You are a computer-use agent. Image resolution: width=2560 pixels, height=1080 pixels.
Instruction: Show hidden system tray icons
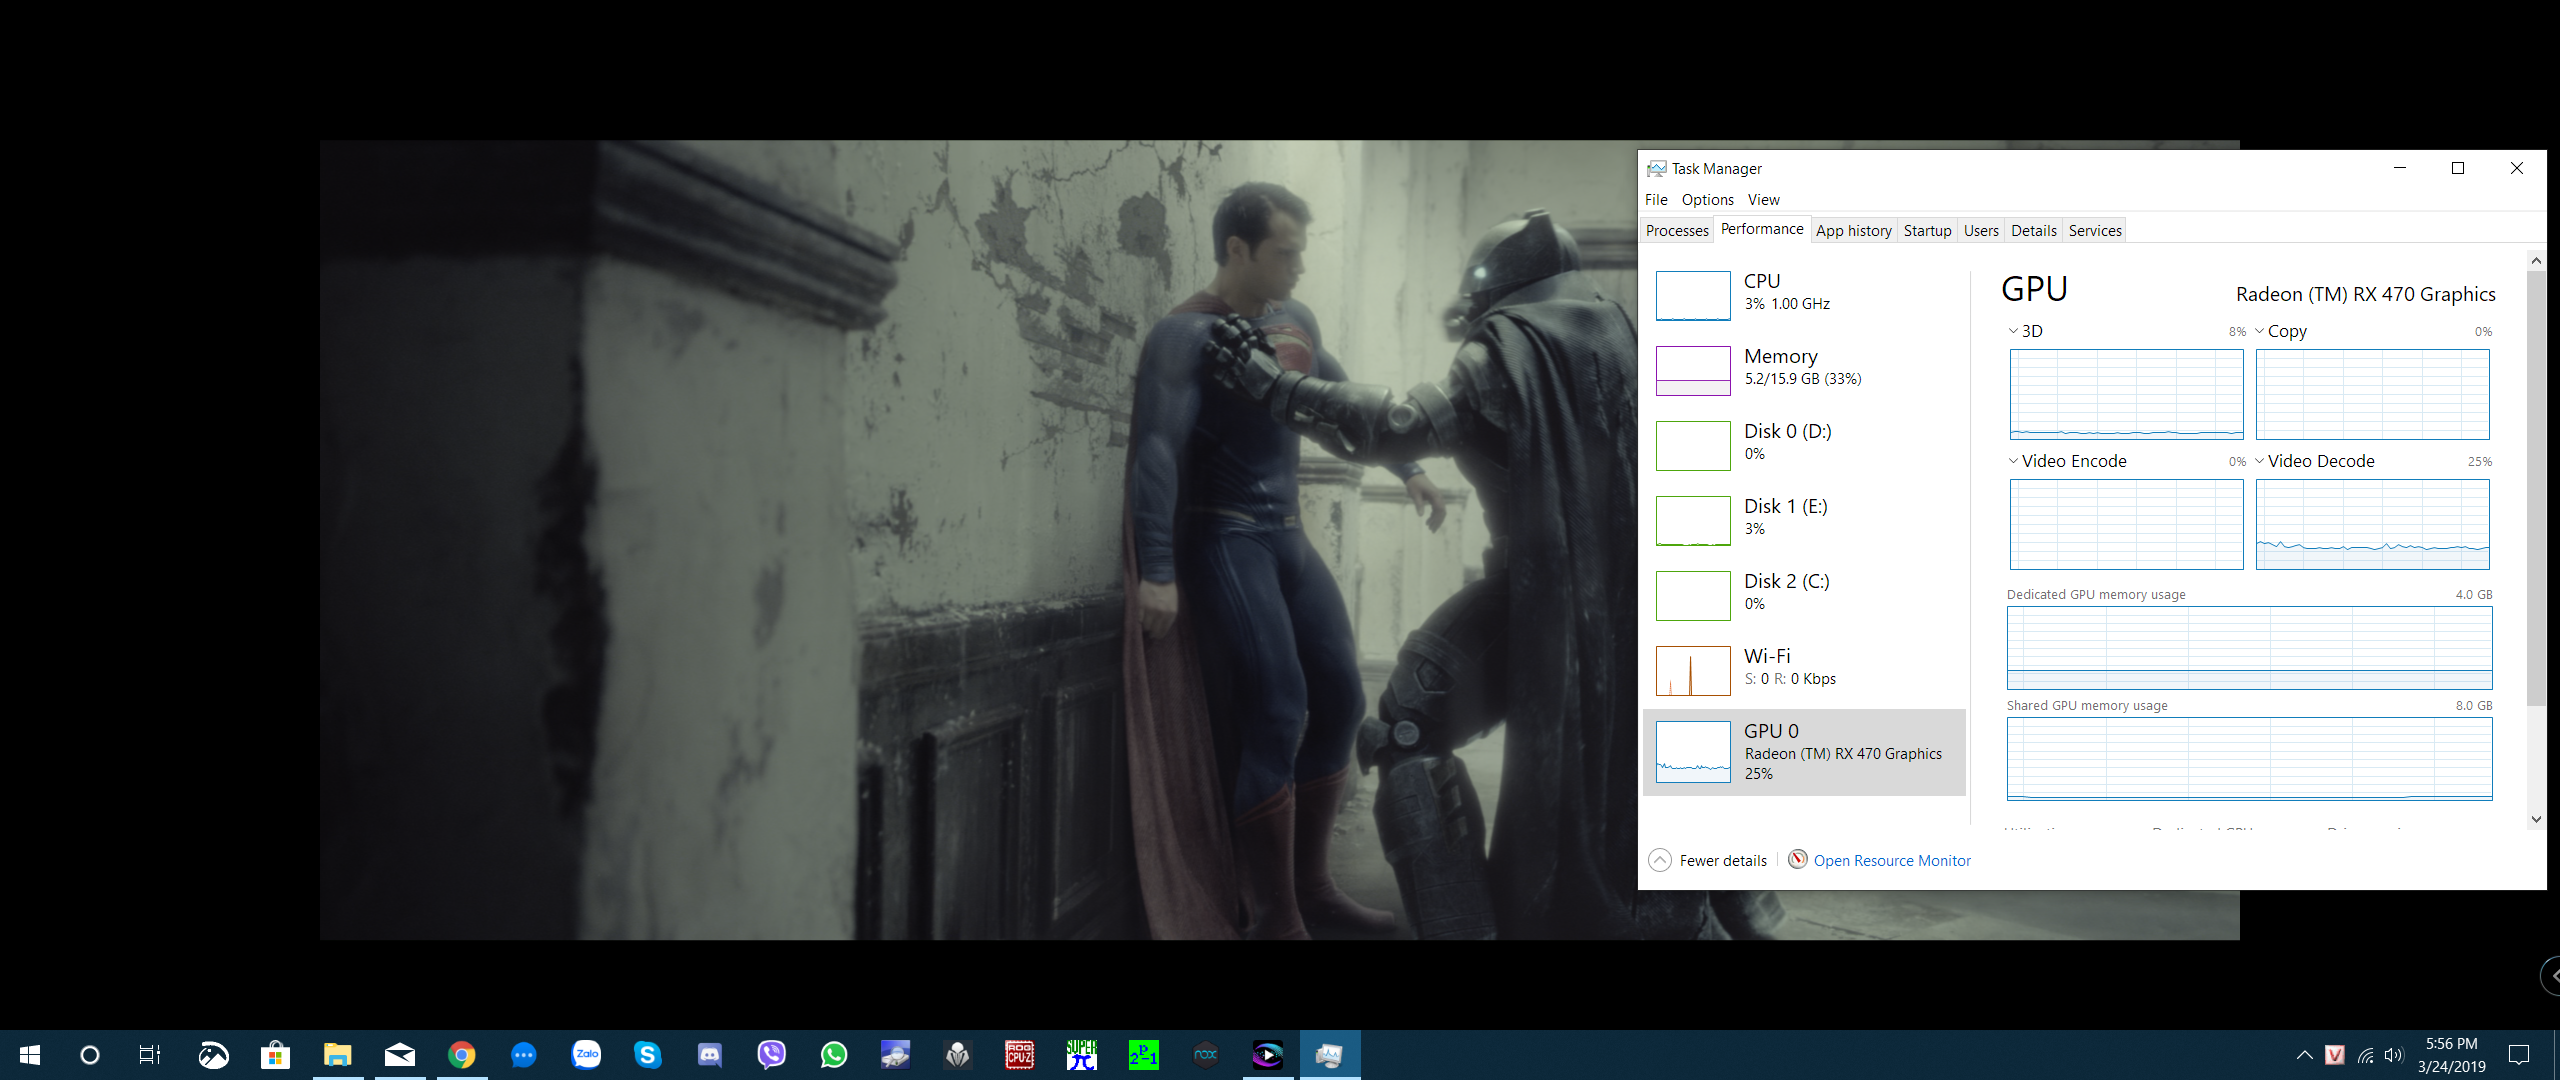(x=2305, y=1055)
